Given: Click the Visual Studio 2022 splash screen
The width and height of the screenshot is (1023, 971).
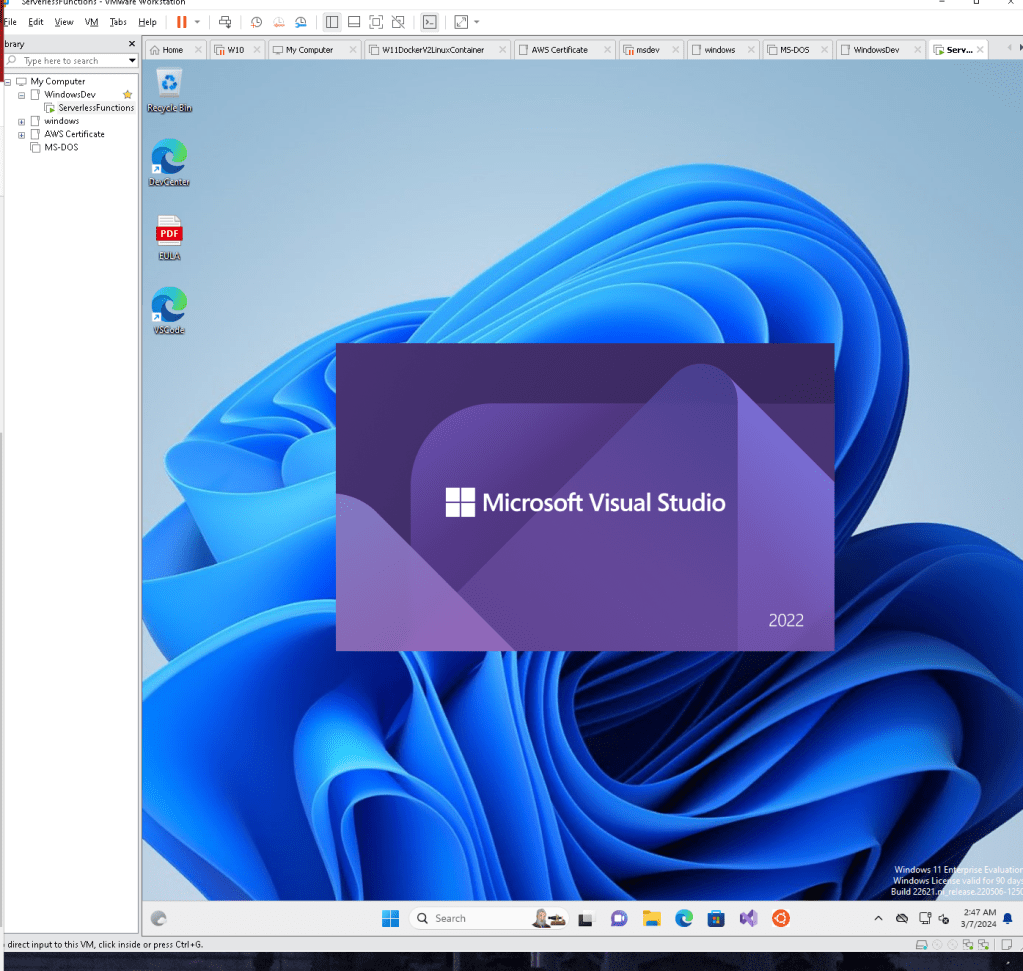Looking at the screenshot, I should click(x=585, y=497).
